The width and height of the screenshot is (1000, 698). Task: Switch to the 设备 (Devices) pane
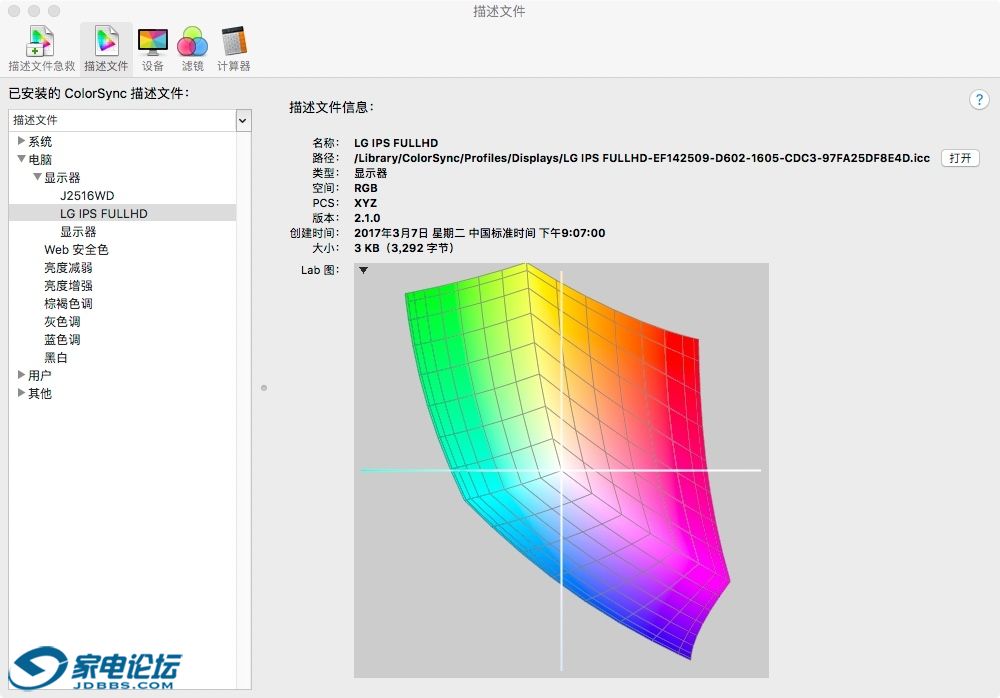153,48
